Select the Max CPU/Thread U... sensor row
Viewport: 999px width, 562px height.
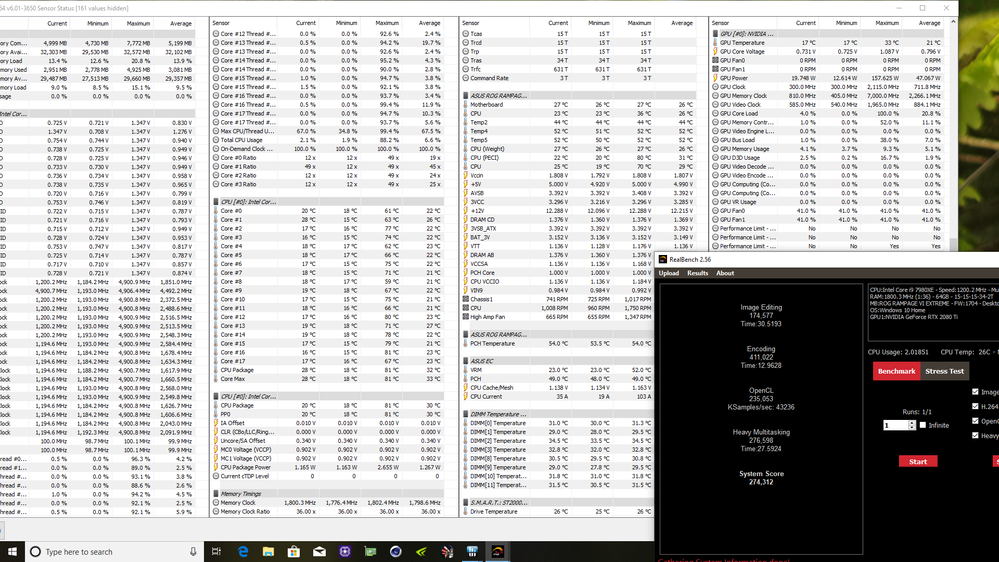[327, 131]
